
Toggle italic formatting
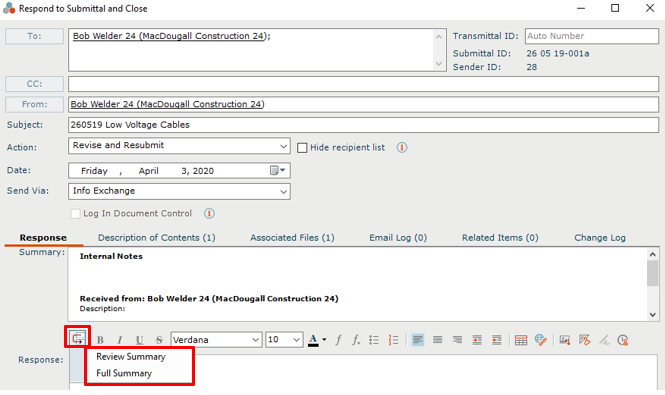point(120,340)
